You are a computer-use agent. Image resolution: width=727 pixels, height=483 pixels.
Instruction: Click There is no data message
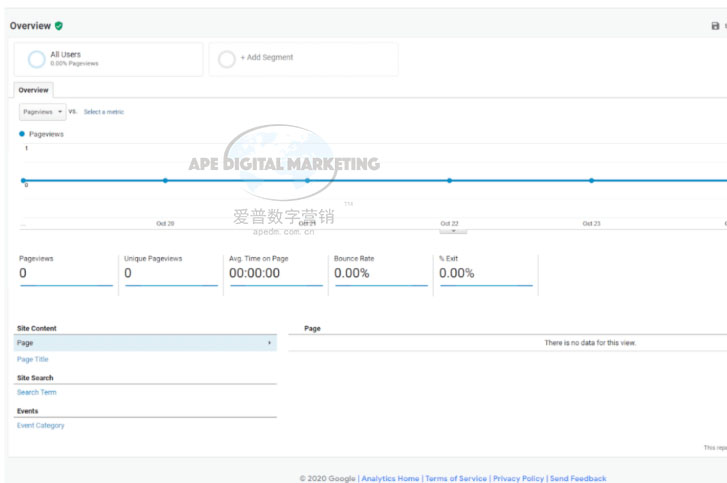click(x=590, y=343)
